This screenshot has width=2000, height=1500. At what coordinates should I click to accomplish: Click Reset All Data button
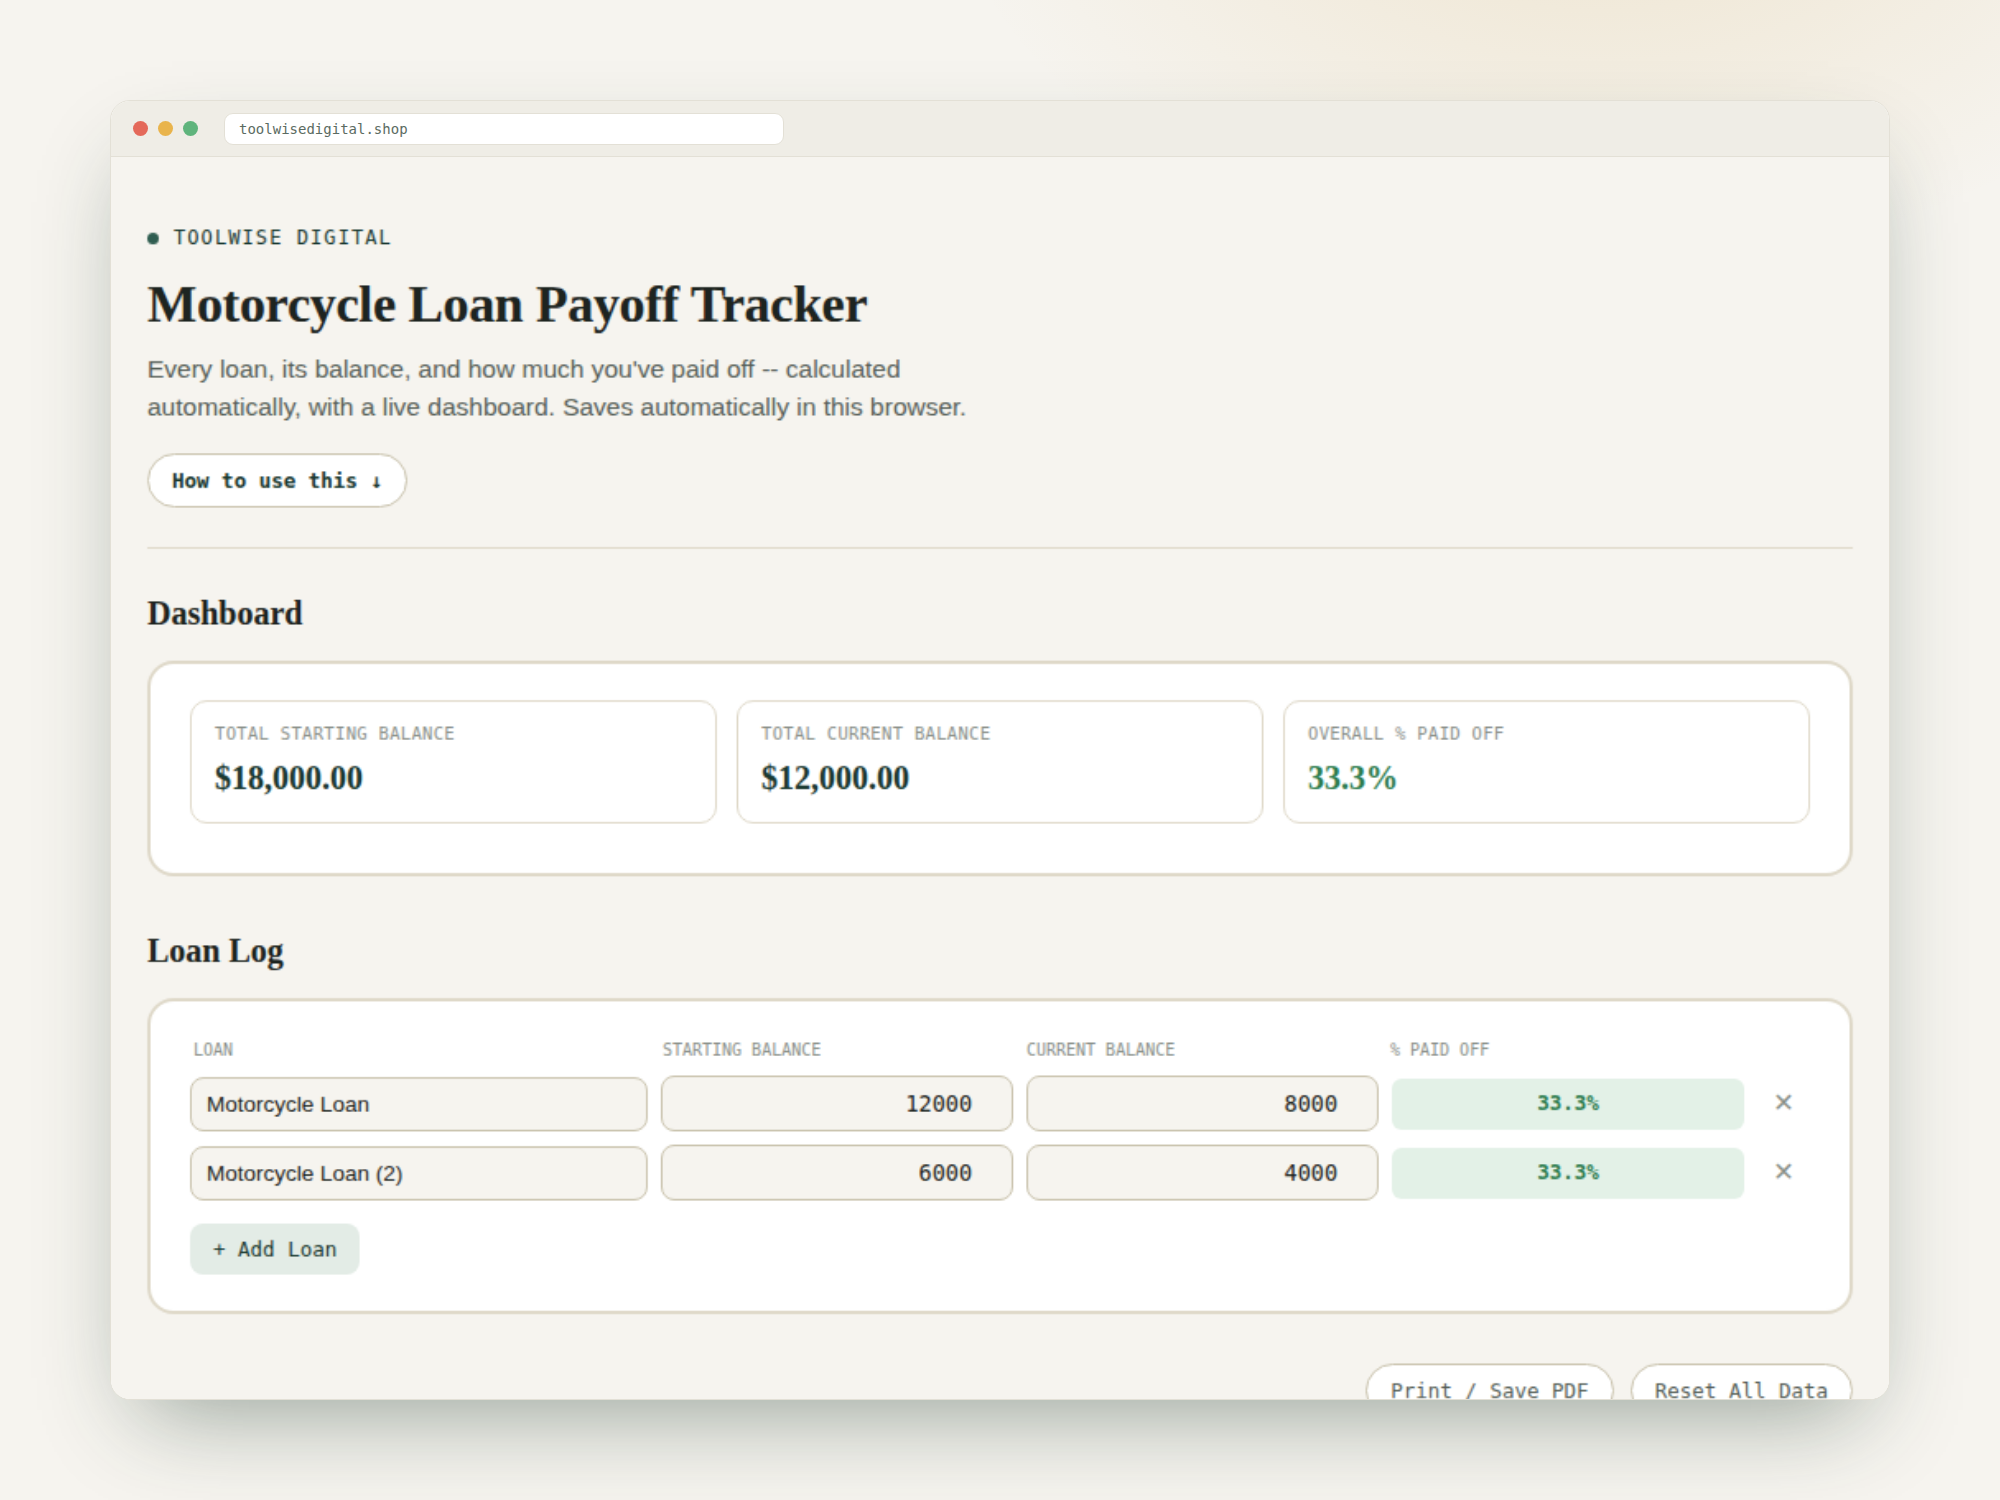[1741, 1382]
